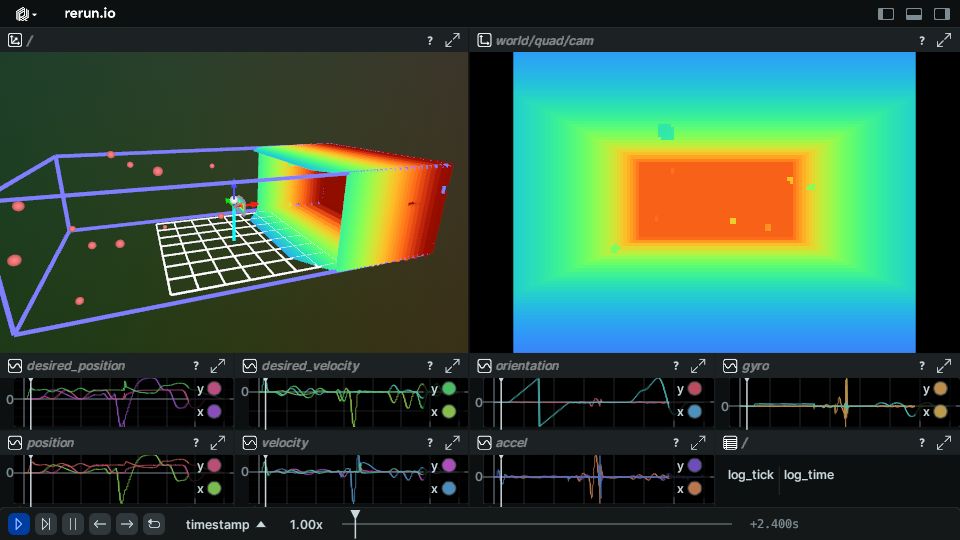
Task: Click desired_position y legend color dot
Action: [214, 389]
